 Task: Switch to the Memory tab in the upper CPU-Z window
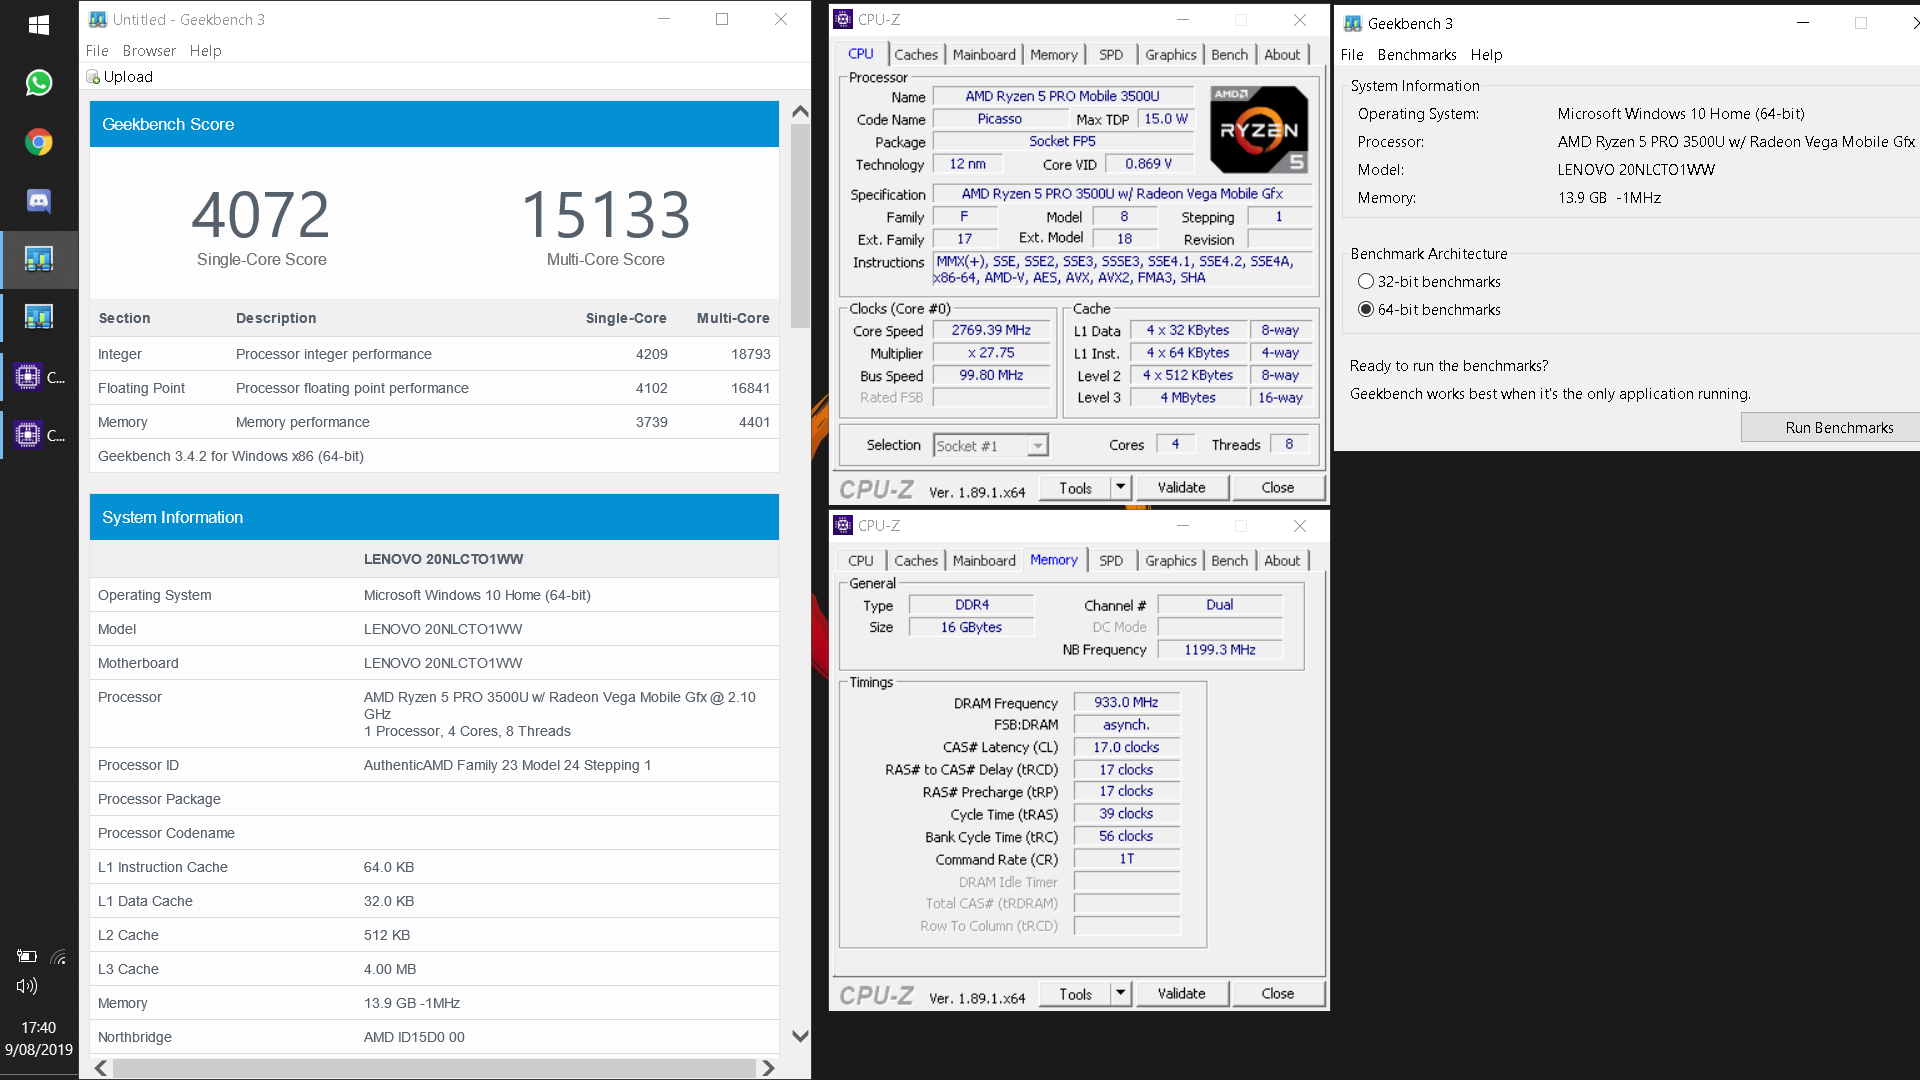pos(1054,55)
